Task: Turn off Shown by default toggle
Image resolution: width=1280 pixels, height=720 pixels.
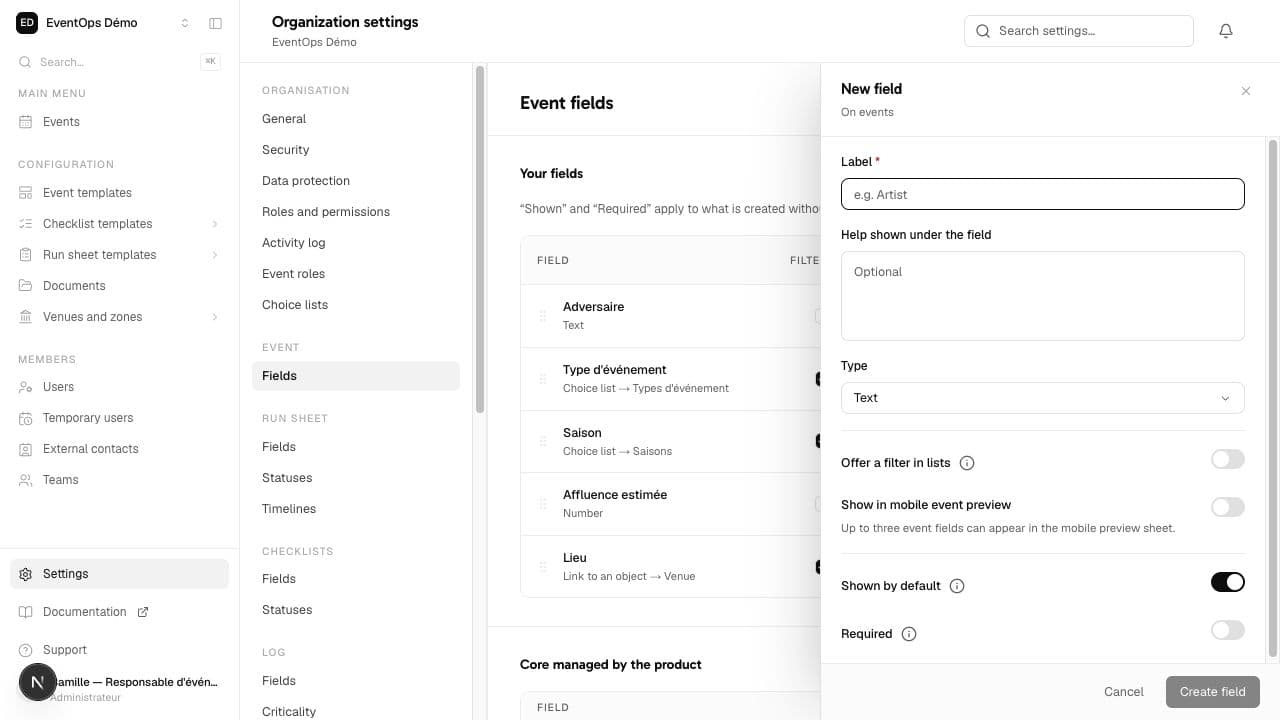Action: click(1228, 582)
